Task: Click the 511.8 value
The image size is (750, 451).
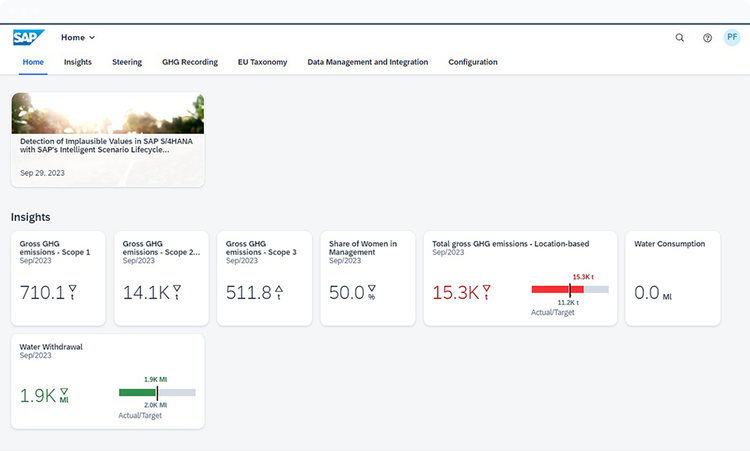Action: (249, 292)
